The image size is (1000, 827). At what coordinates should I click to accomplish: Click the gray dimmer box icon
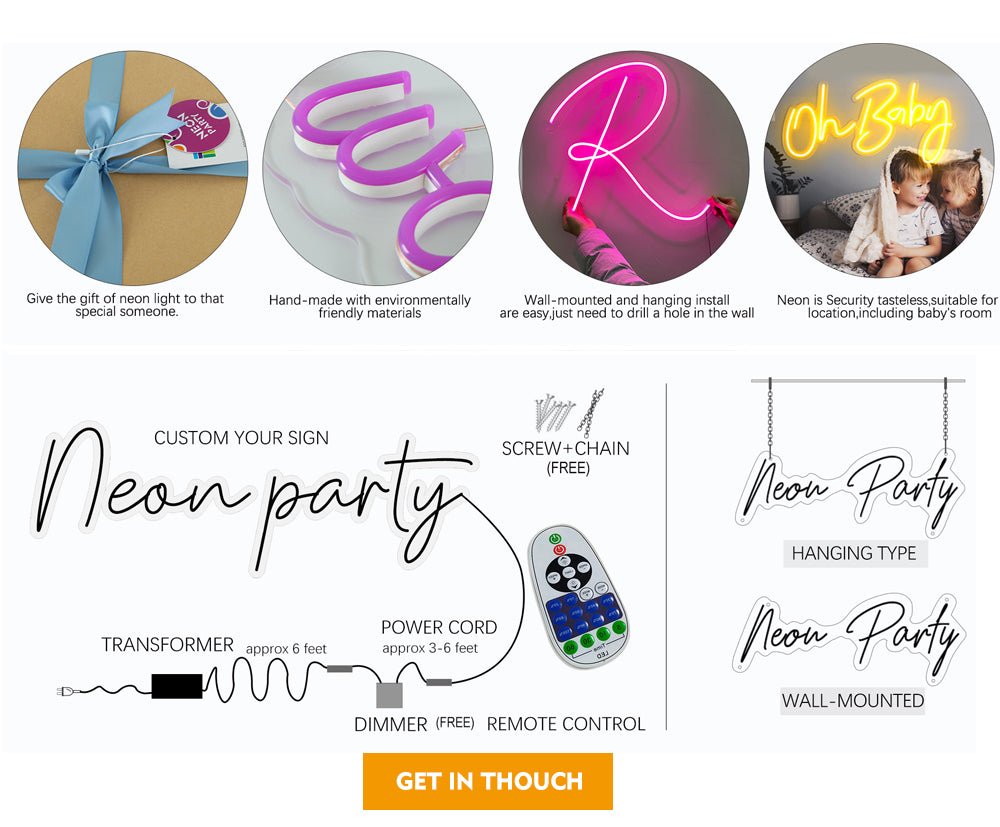389,695
